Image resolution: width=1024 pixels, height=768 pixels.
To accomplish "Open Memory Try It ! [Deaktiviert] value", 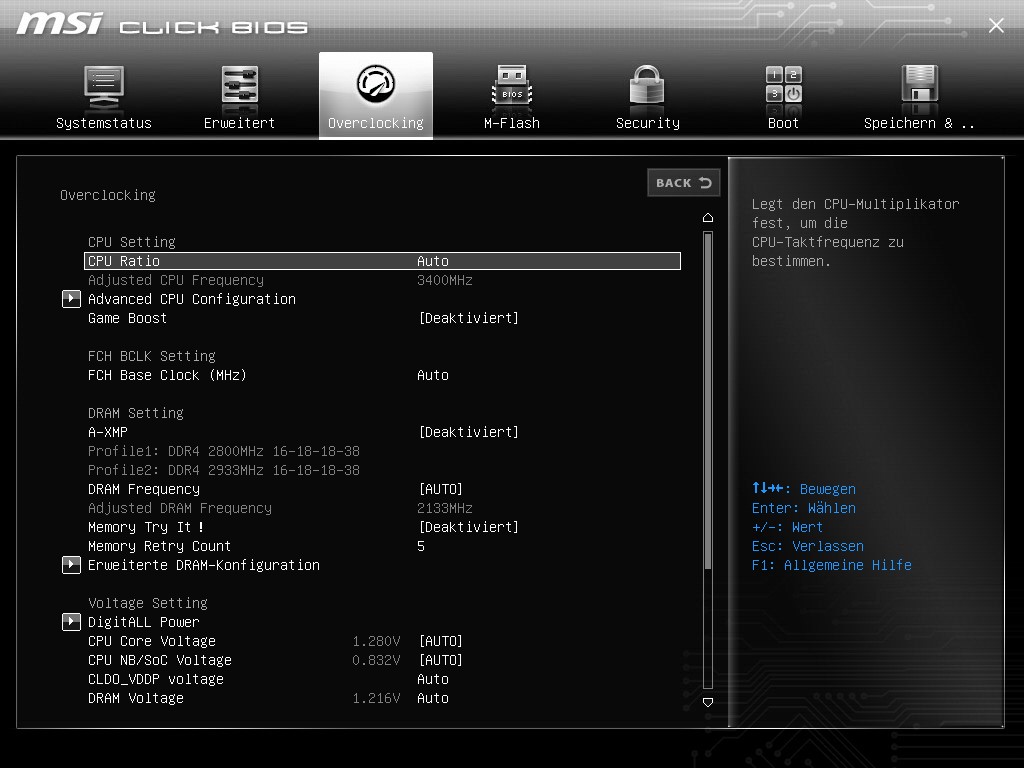I will 468,527.
